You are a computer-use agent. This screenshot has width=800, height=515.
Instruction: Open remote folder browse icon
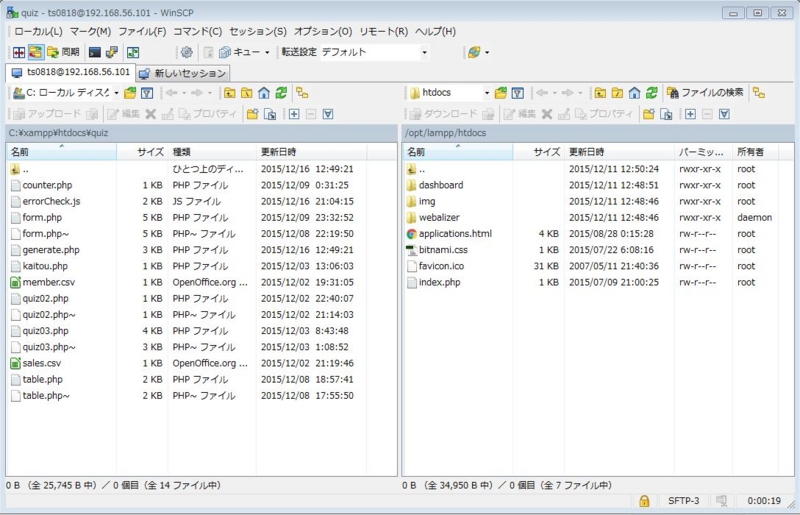coord(501,93)
